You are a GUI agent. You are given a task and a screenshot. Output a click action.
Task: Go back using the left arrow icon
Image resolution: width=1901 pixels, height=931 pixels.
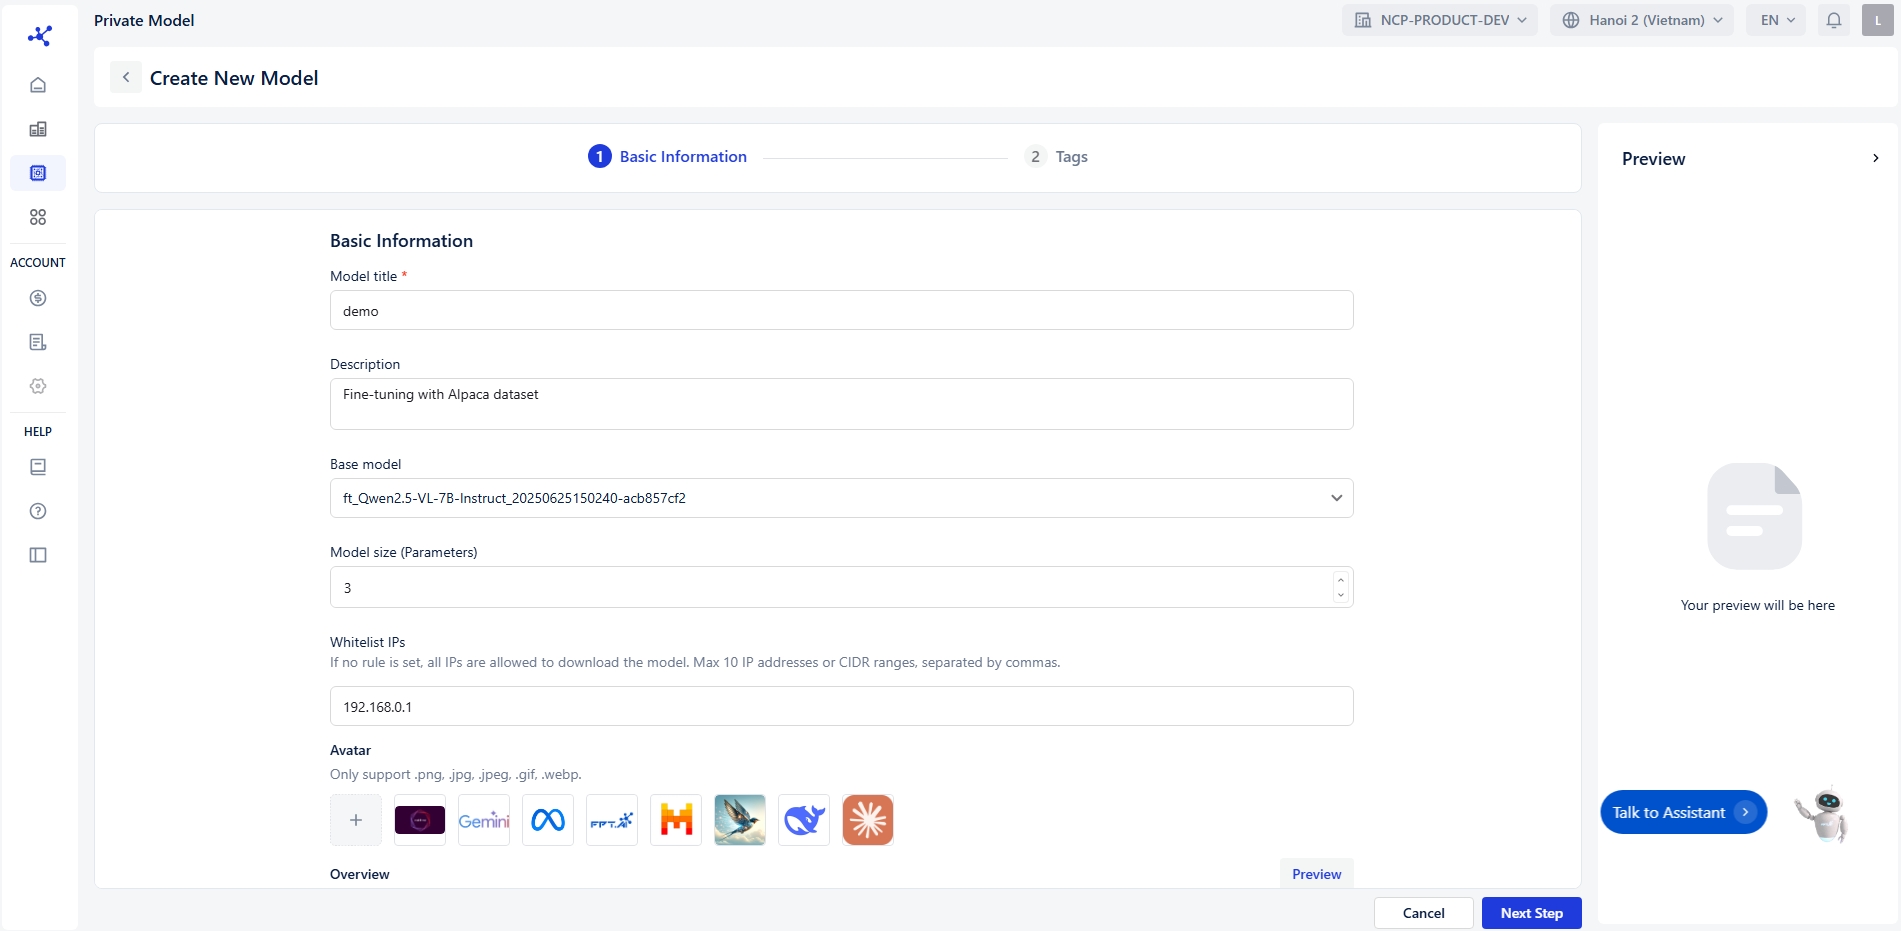pyautogui.click(x=126, y=77)
